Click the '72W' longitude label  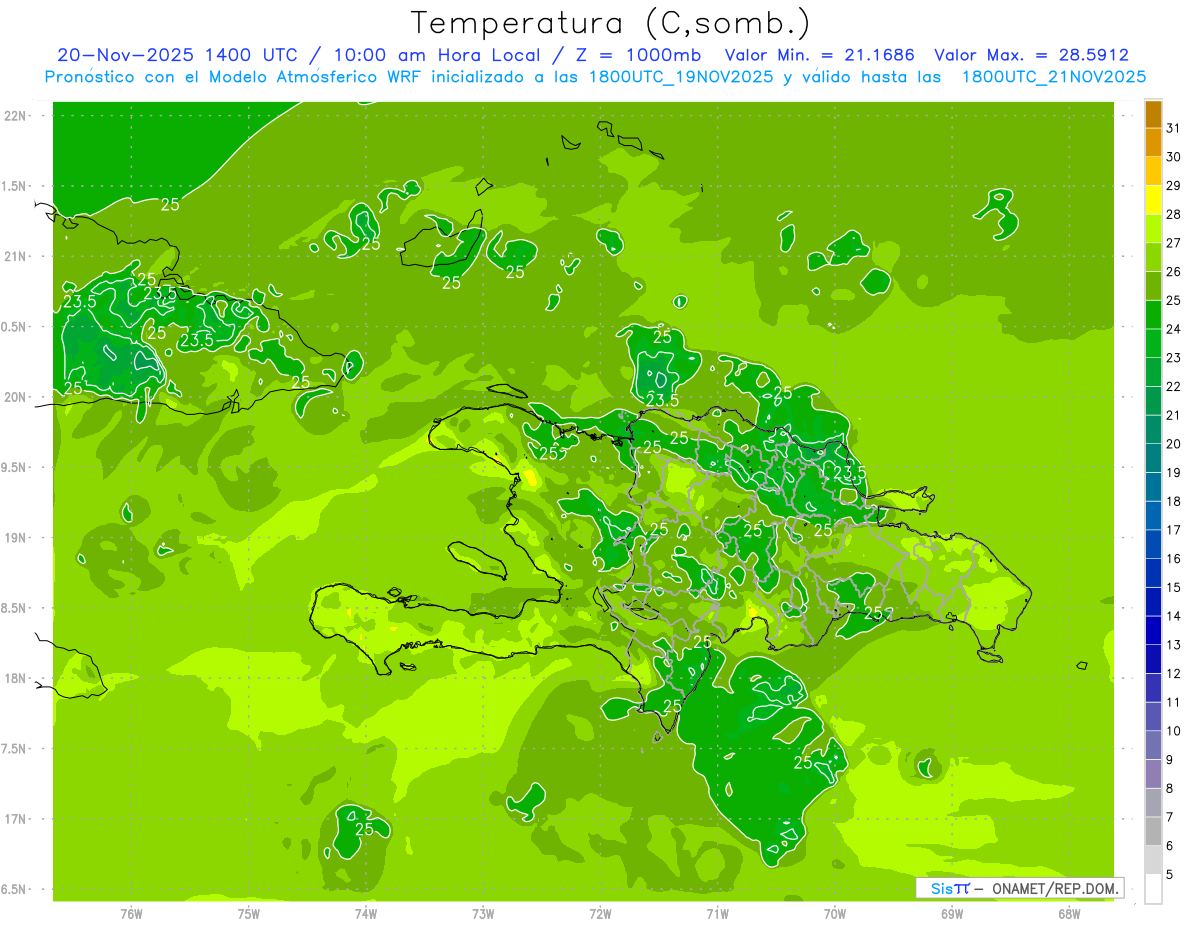(x=600, y=914)
